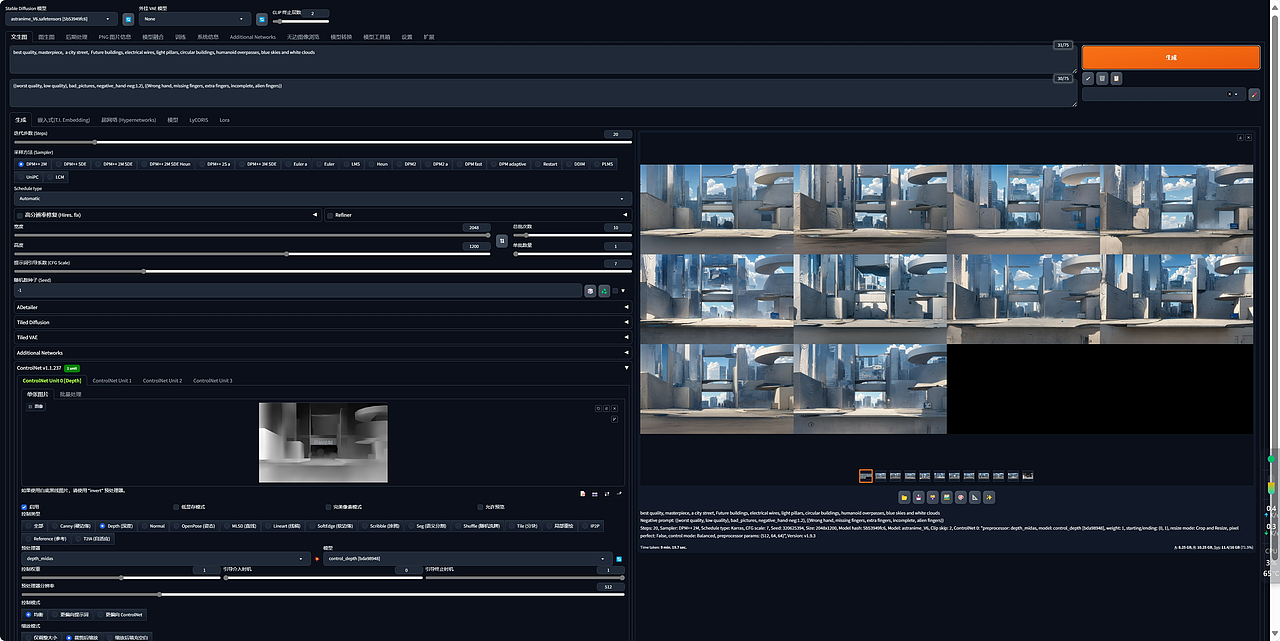Click the sparkle icon at end of gallery actions

pyautogui.click(x=989, y=497)
